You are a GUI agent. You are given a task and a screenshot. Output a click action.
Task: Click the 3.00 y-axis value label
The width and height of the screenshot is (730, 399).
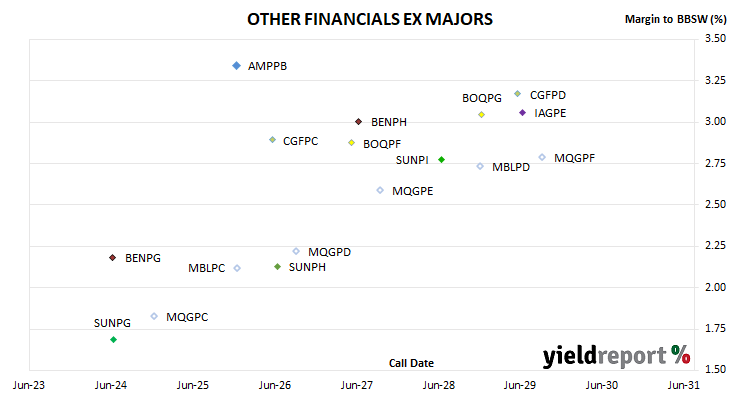[715, 121]
